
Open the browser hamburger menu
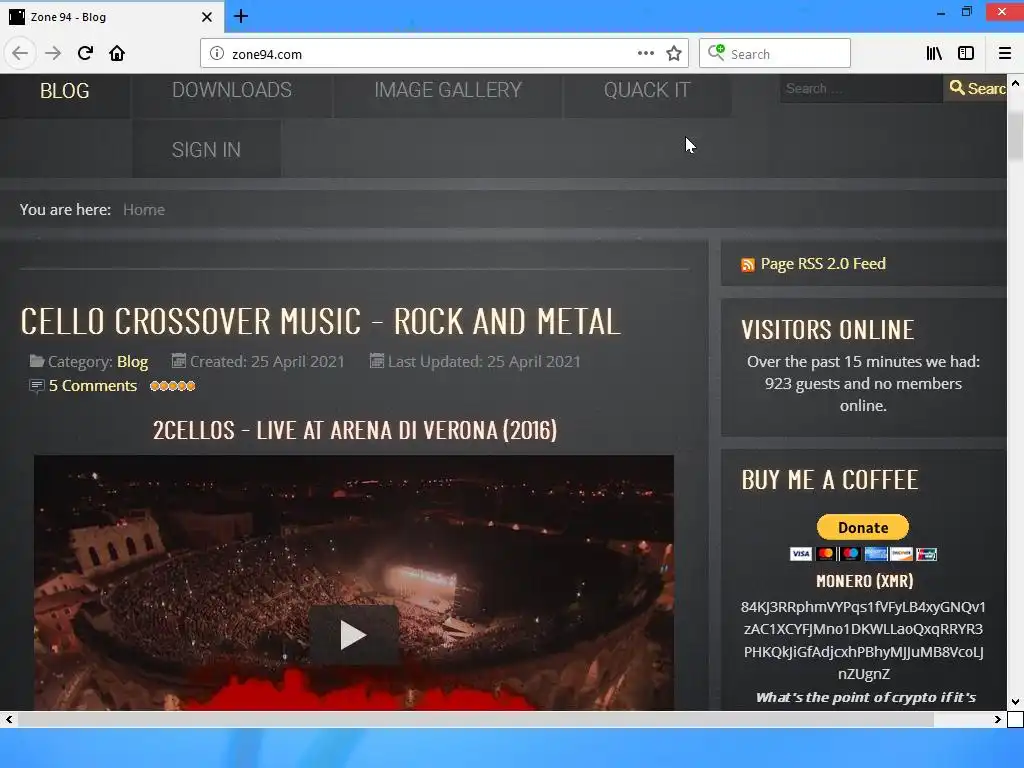[1004, 53]
